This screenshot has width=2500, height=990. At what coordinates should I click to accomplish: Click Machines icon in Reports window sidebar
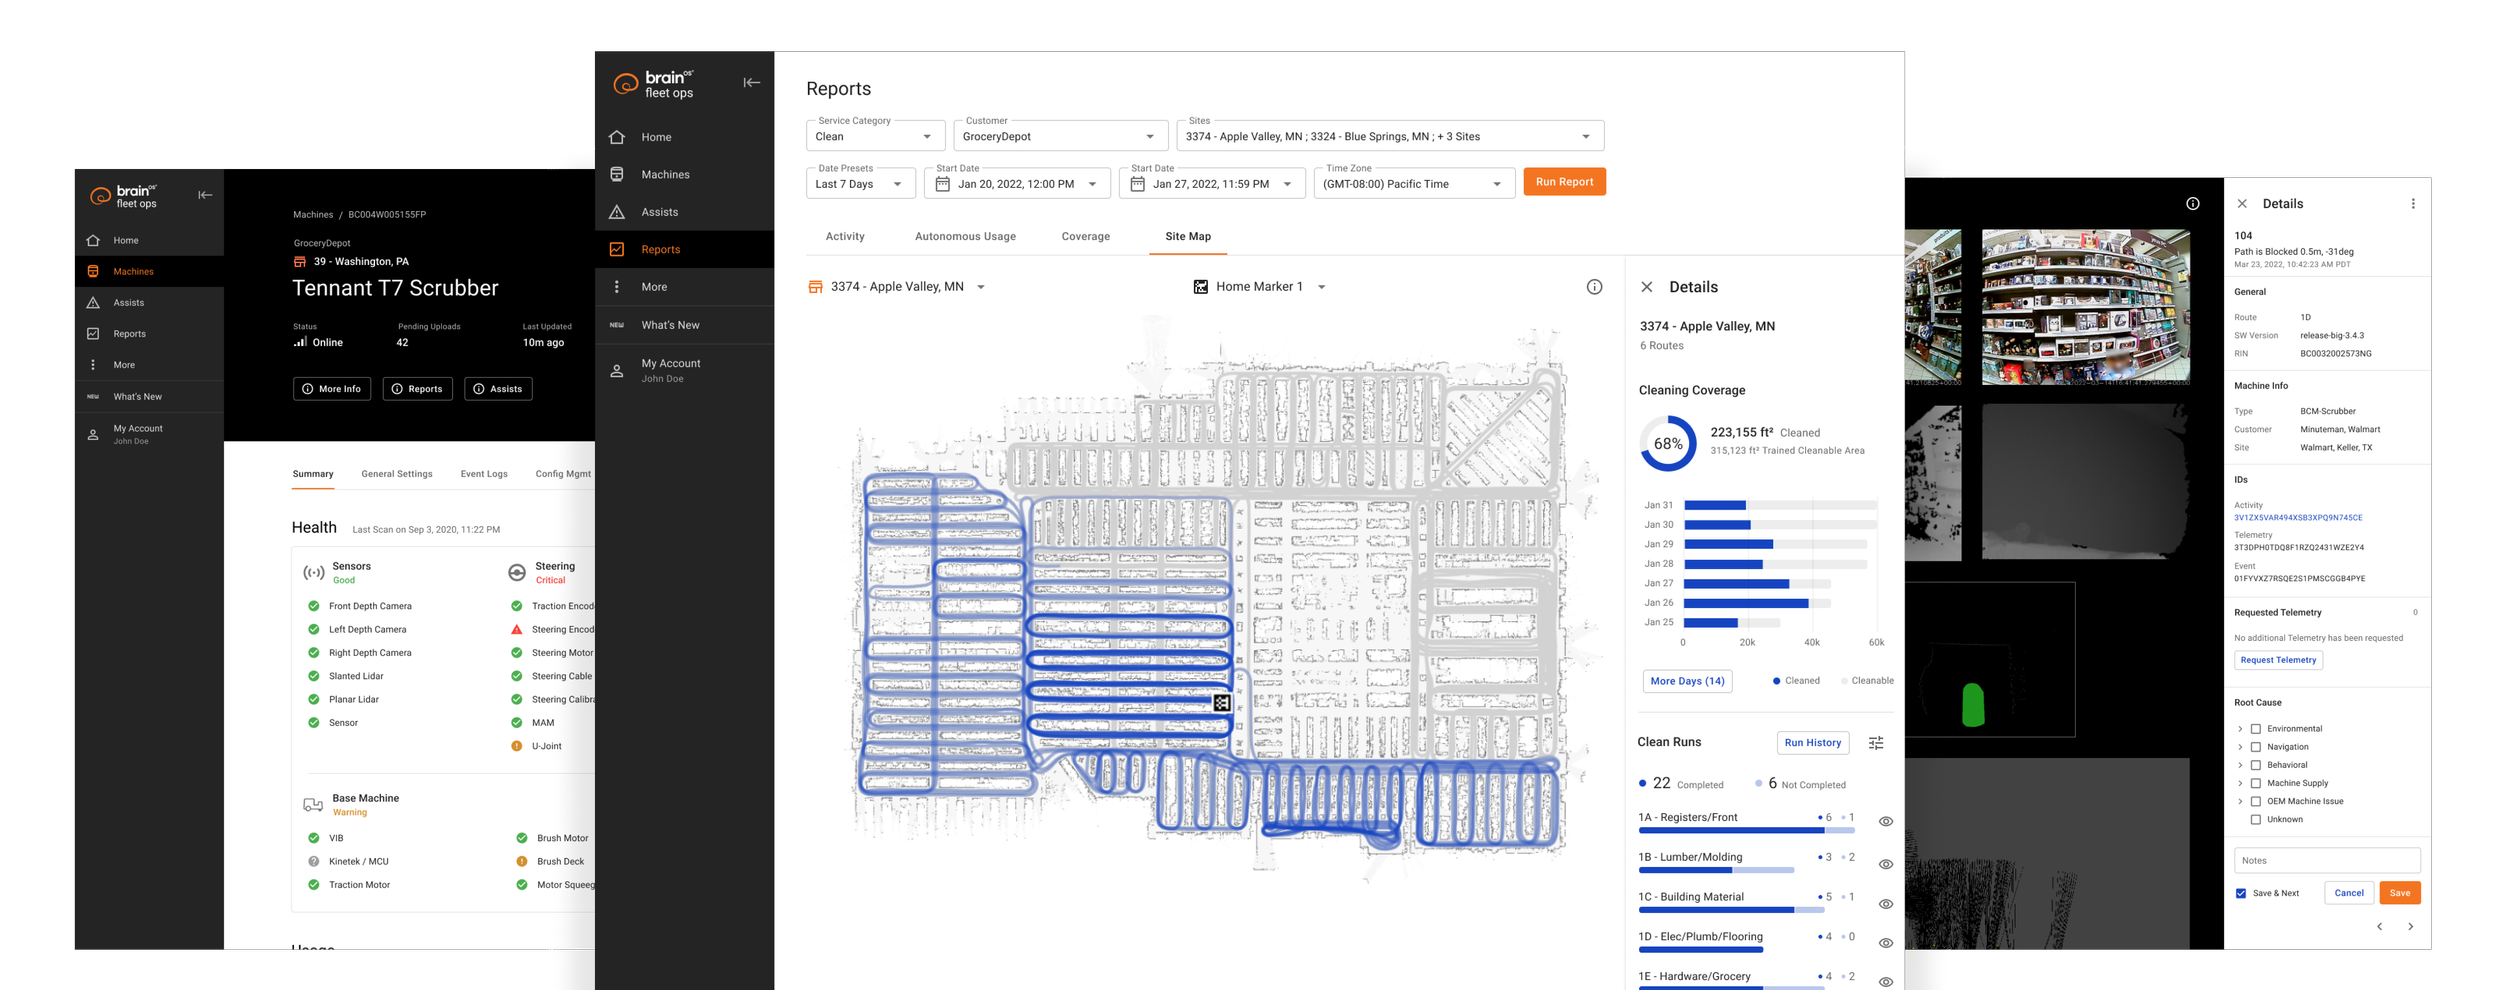pos(617,174)
